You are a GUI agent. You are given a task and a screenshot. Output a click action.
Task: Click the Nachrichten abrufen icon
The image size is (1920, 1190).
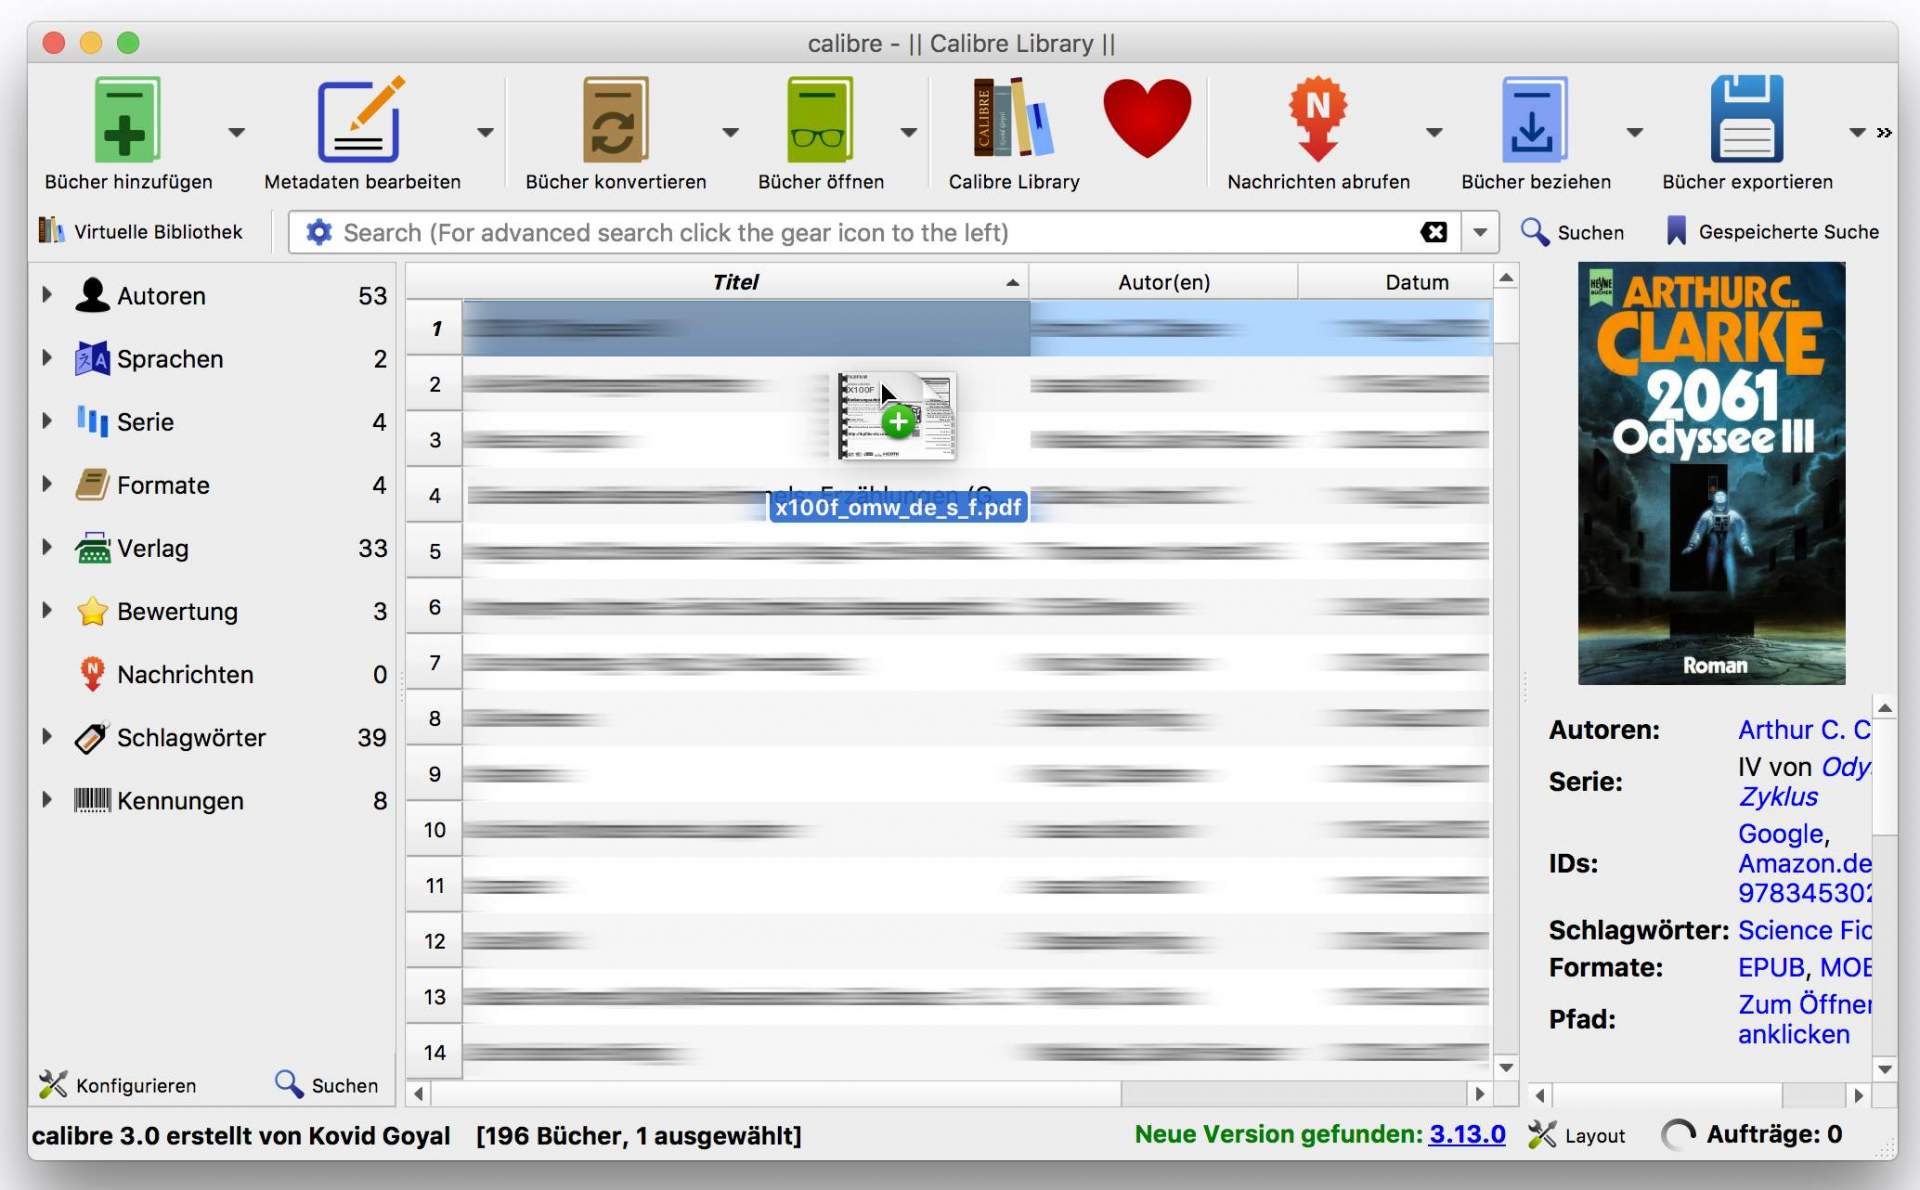(1318, 118)
